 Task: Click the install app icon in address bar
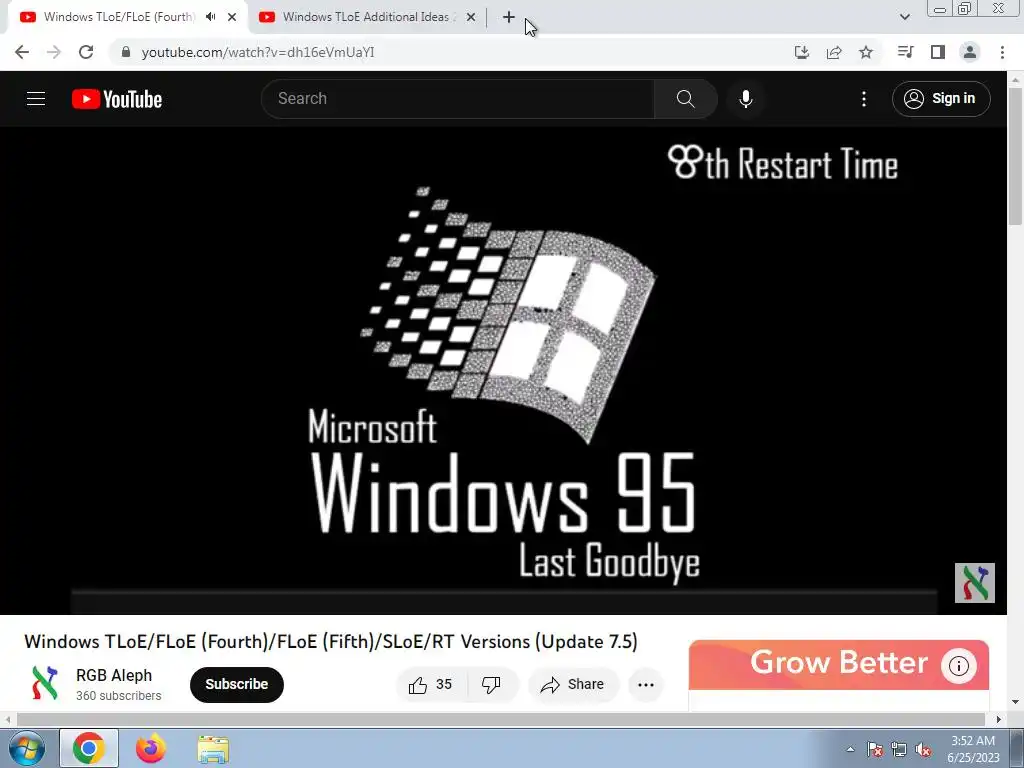[x=801, y=52]
